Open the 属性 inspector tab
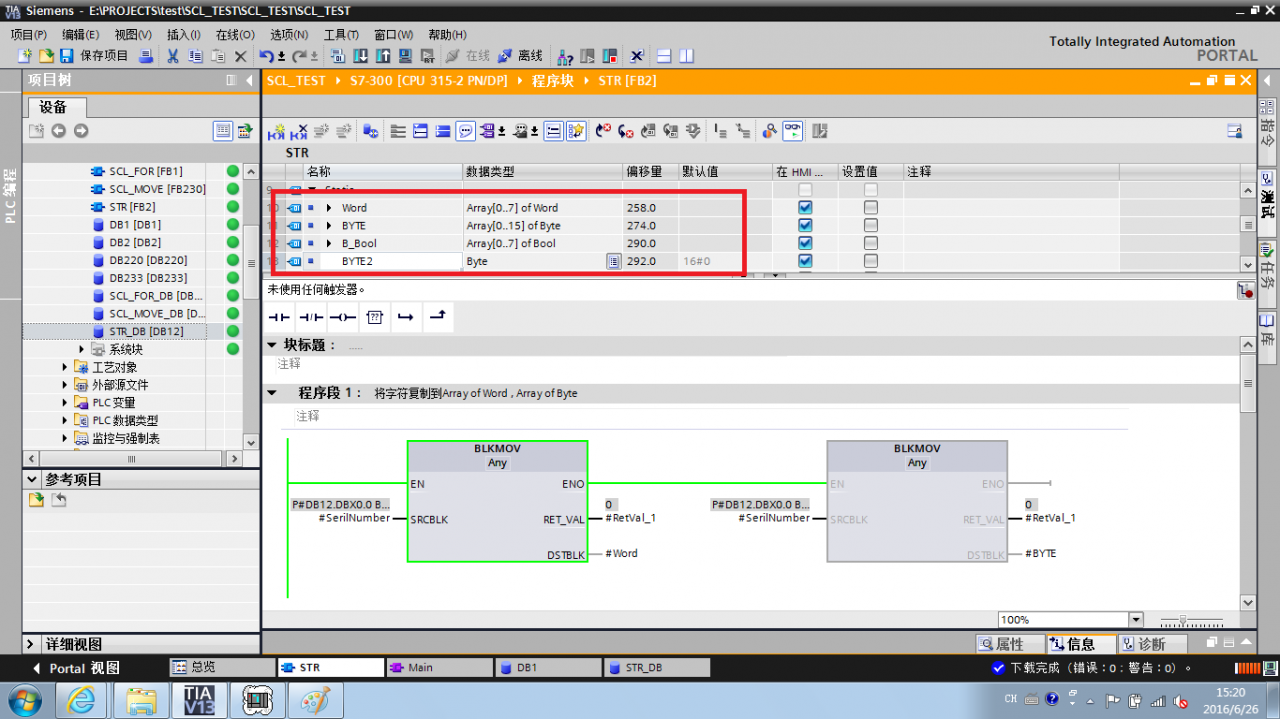Image resolution: width=1280 pixels, height=719 pixels. pyautogui.click(x=1009, y=644)
